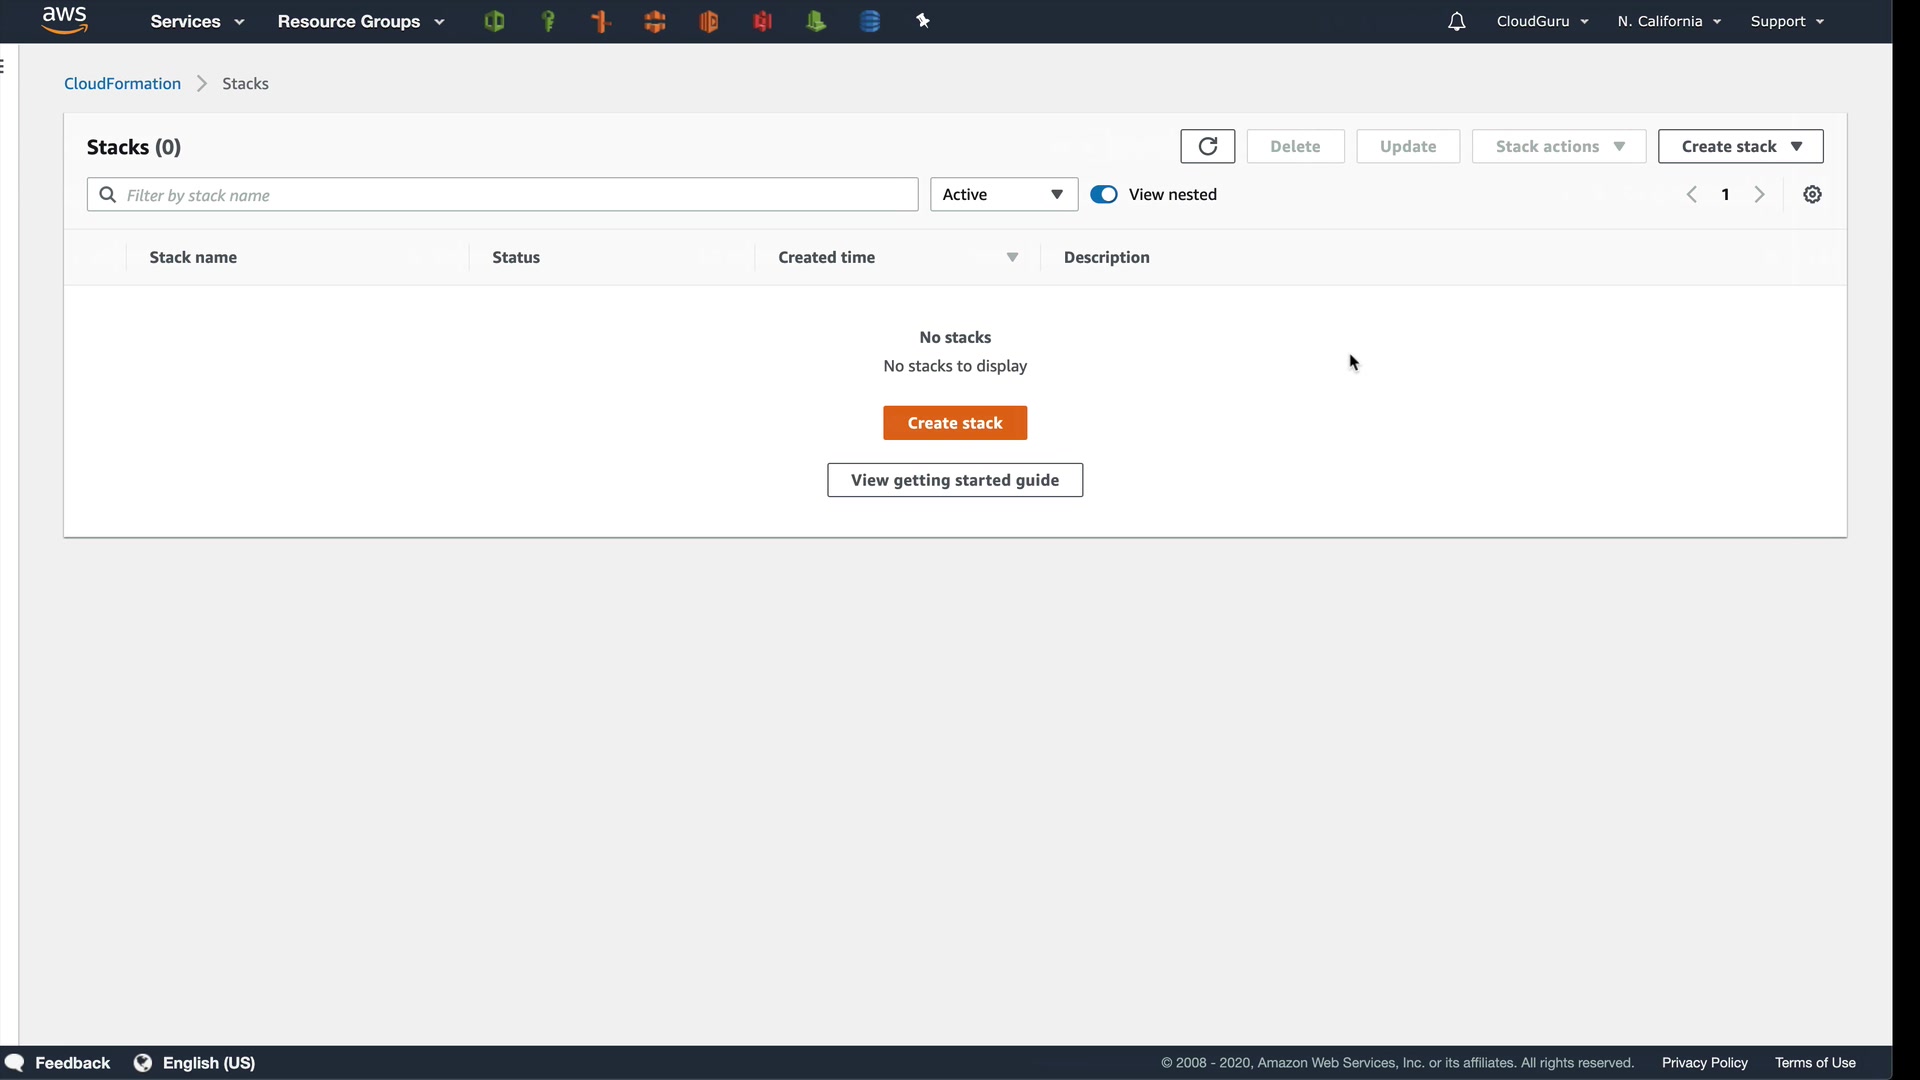The height and width of the screenshot is (1080, 1920).
Task: Click View getting started guide button
Action: pyautogui.click(x=954, y=480)
